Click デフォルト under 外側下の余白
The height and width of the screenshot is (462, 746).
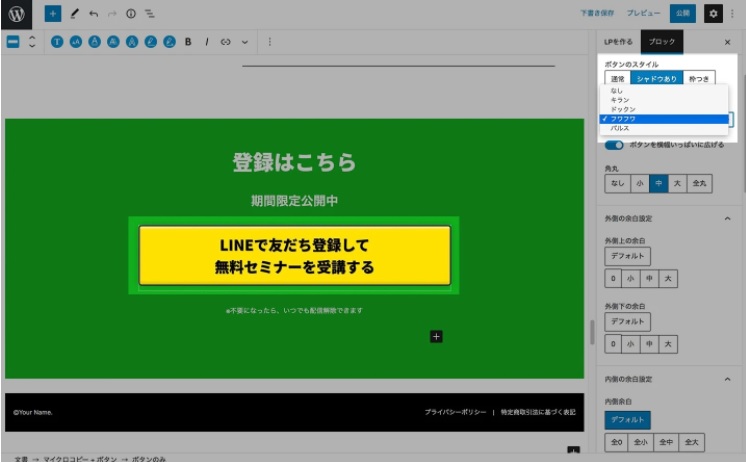[628, 322]
